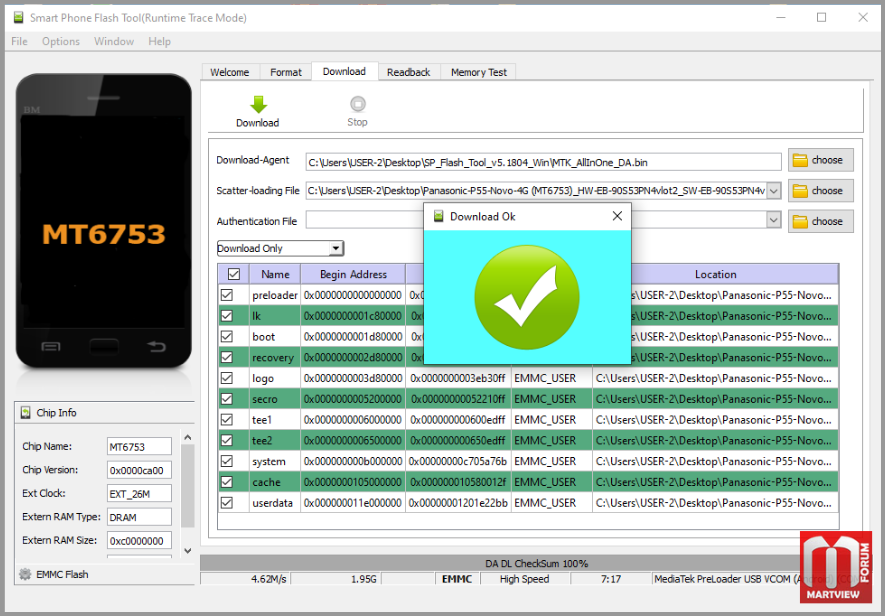
Task: Switch to the Format tab
Action: coord(286,72)
